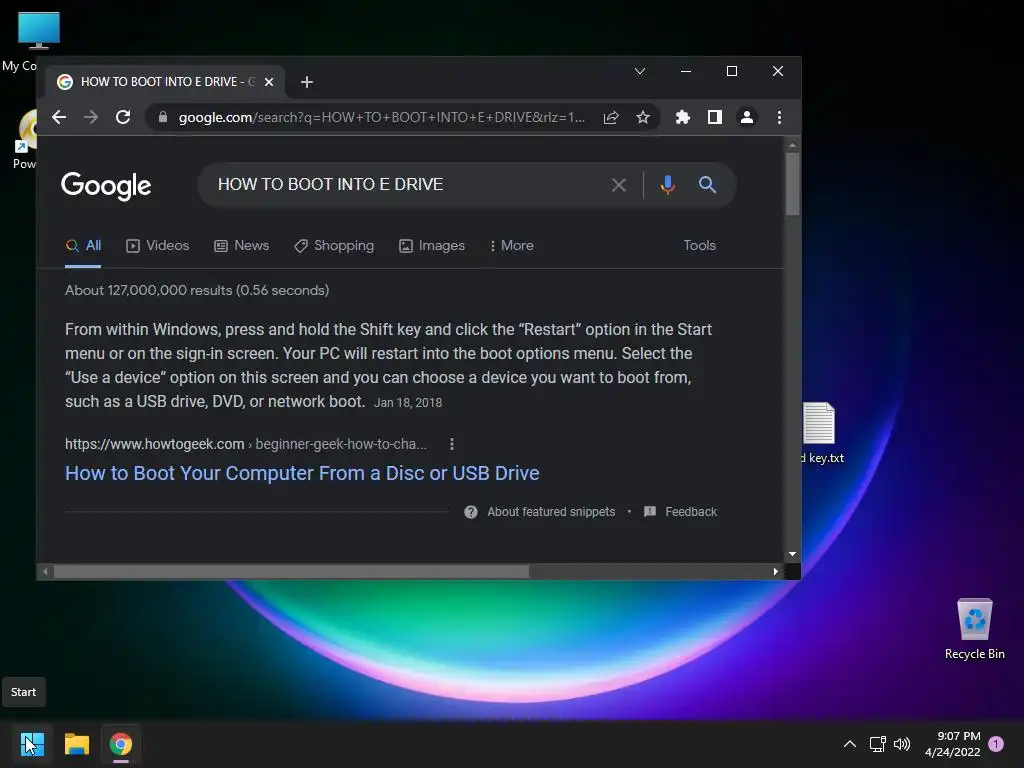This screenshot has height=768, width=1024.
Task: Open the clock showing 9:07 PM
Action: (x=953, y=744)
